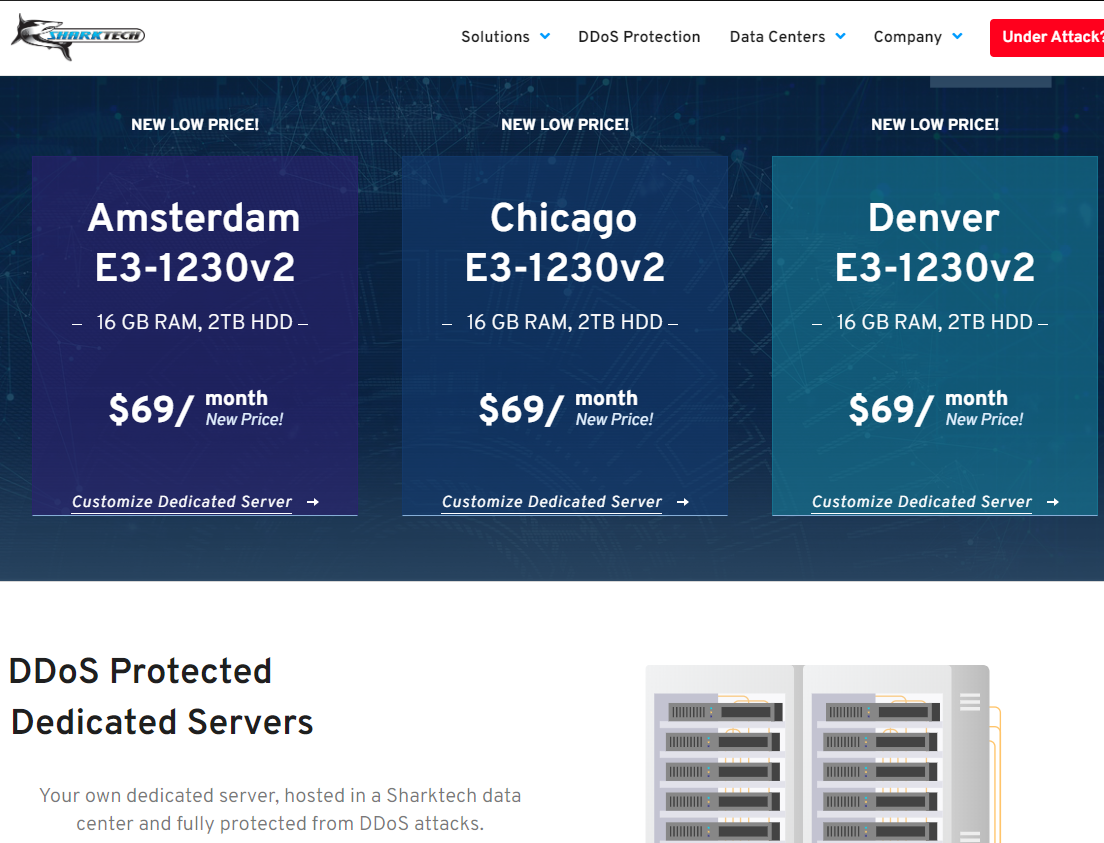Click the server rack illustration
The width and height of the screenshot is (1104, 843).
pos(818,755)
